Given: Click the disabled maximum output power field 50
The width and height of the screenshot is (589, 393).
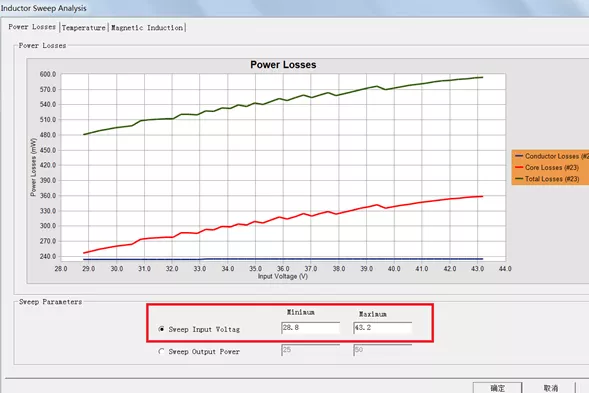Looking at the screenshot, I should tap(382, 350).
